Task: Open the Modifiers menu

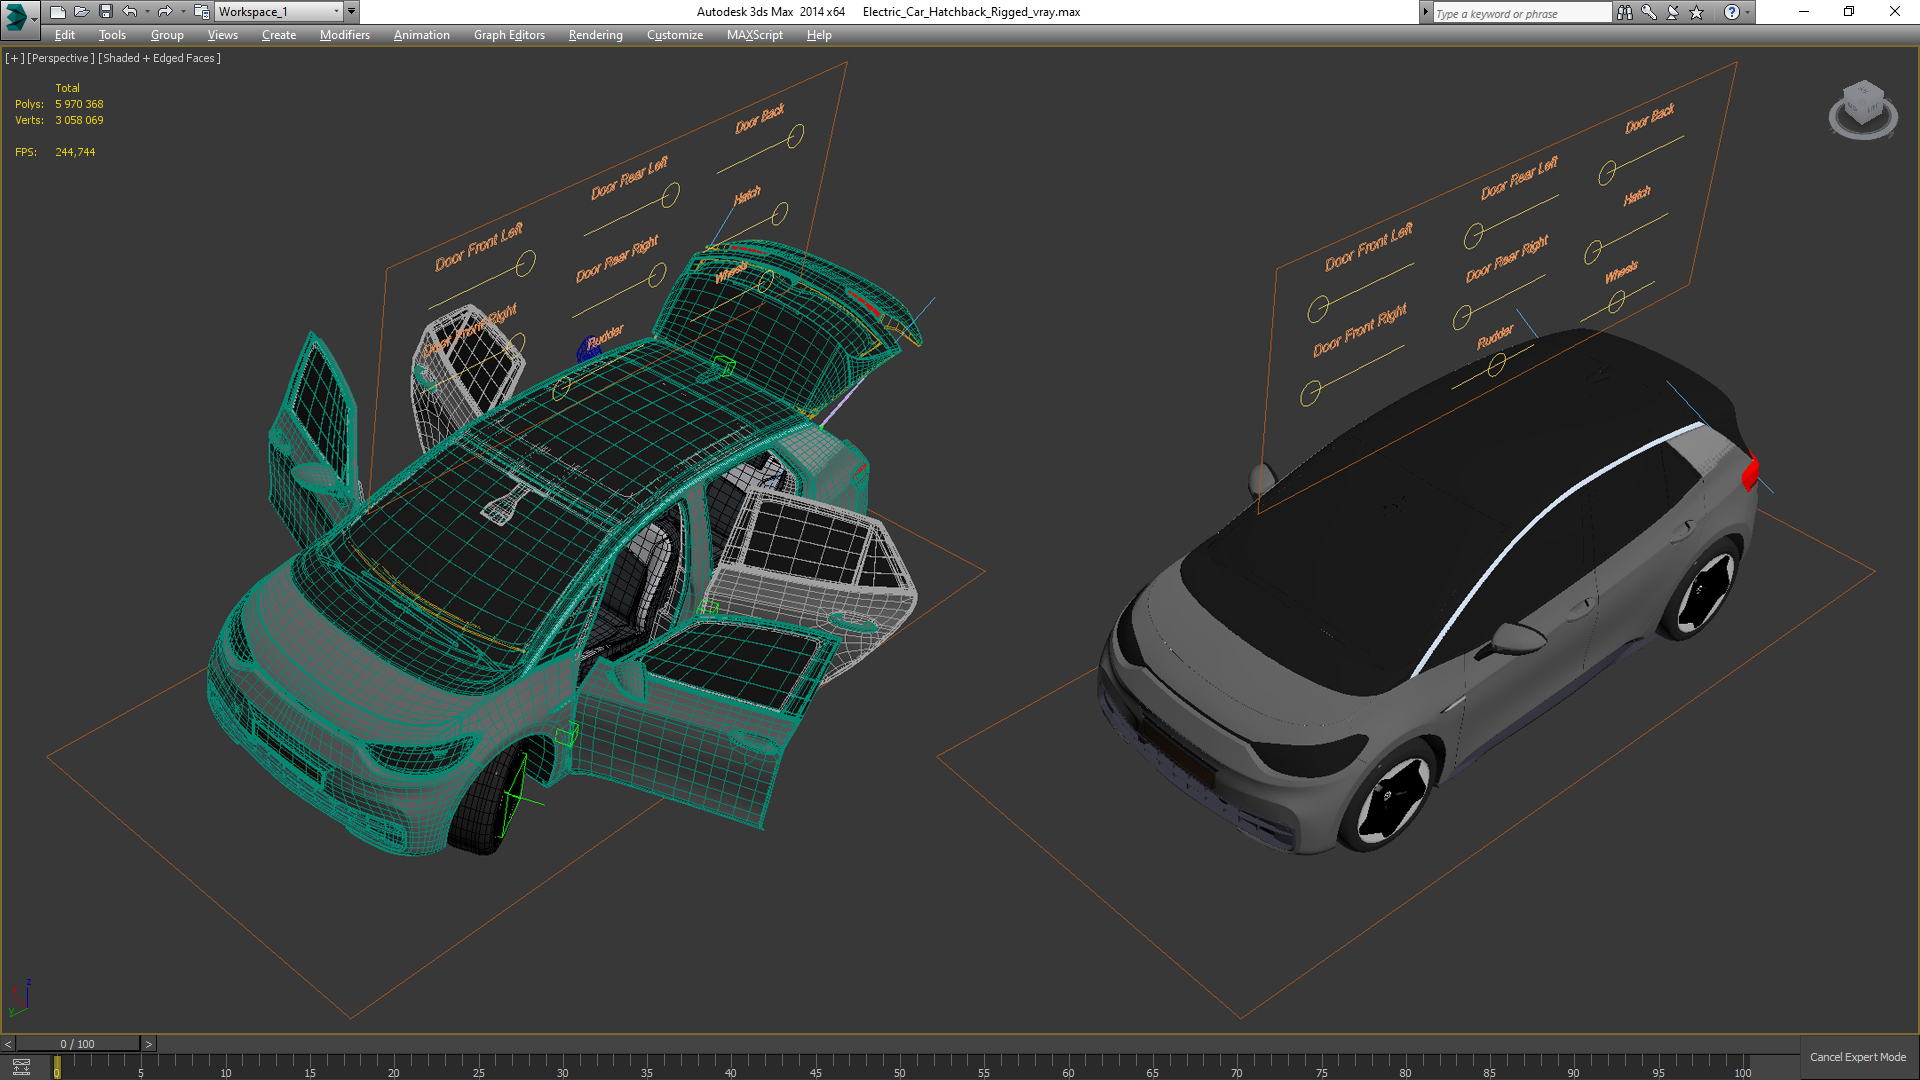Action: point(345,35)
